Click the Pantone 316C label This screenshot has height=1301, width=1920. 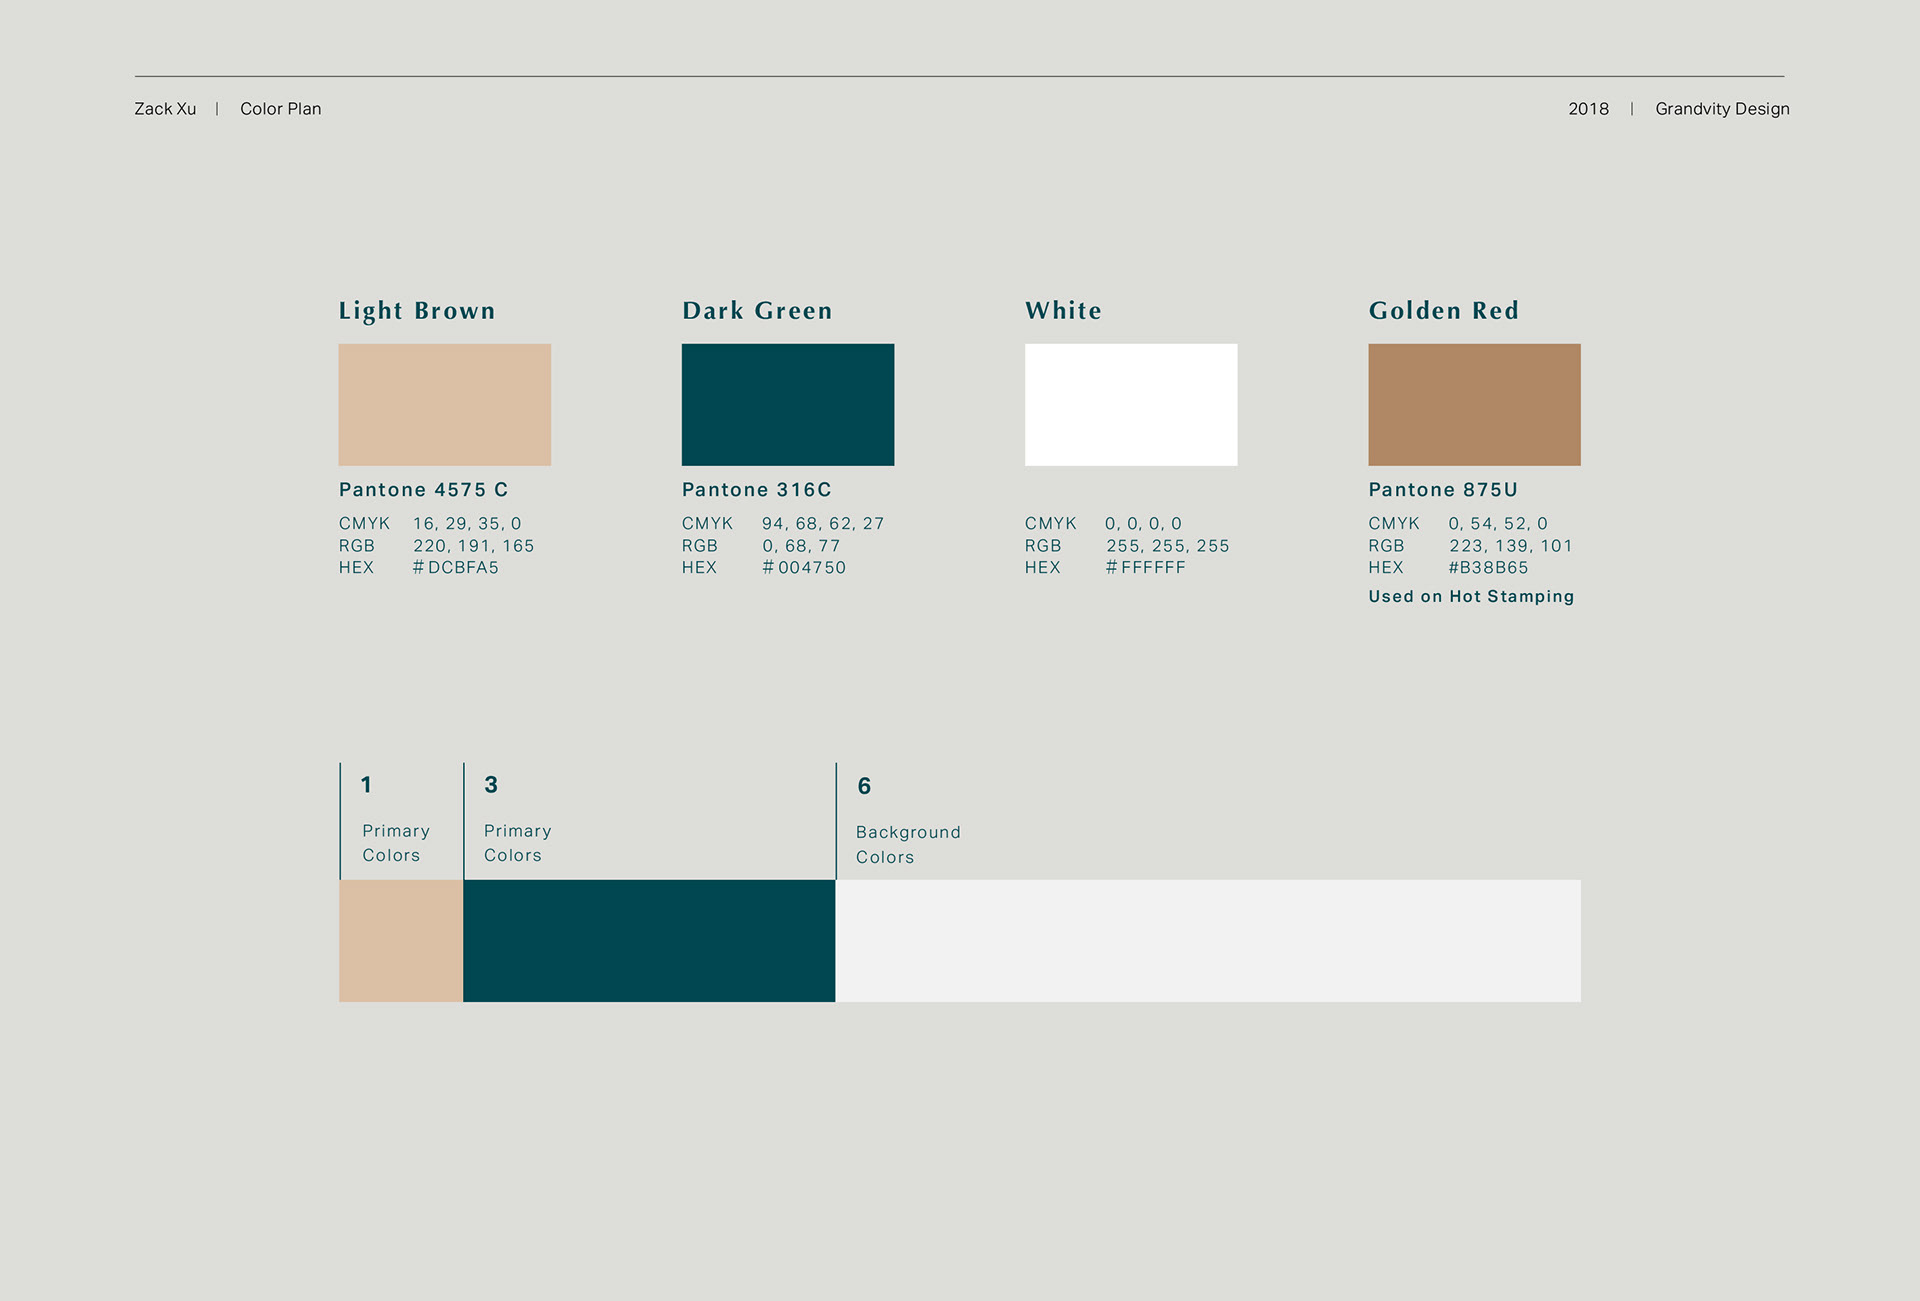click(756, 489)
